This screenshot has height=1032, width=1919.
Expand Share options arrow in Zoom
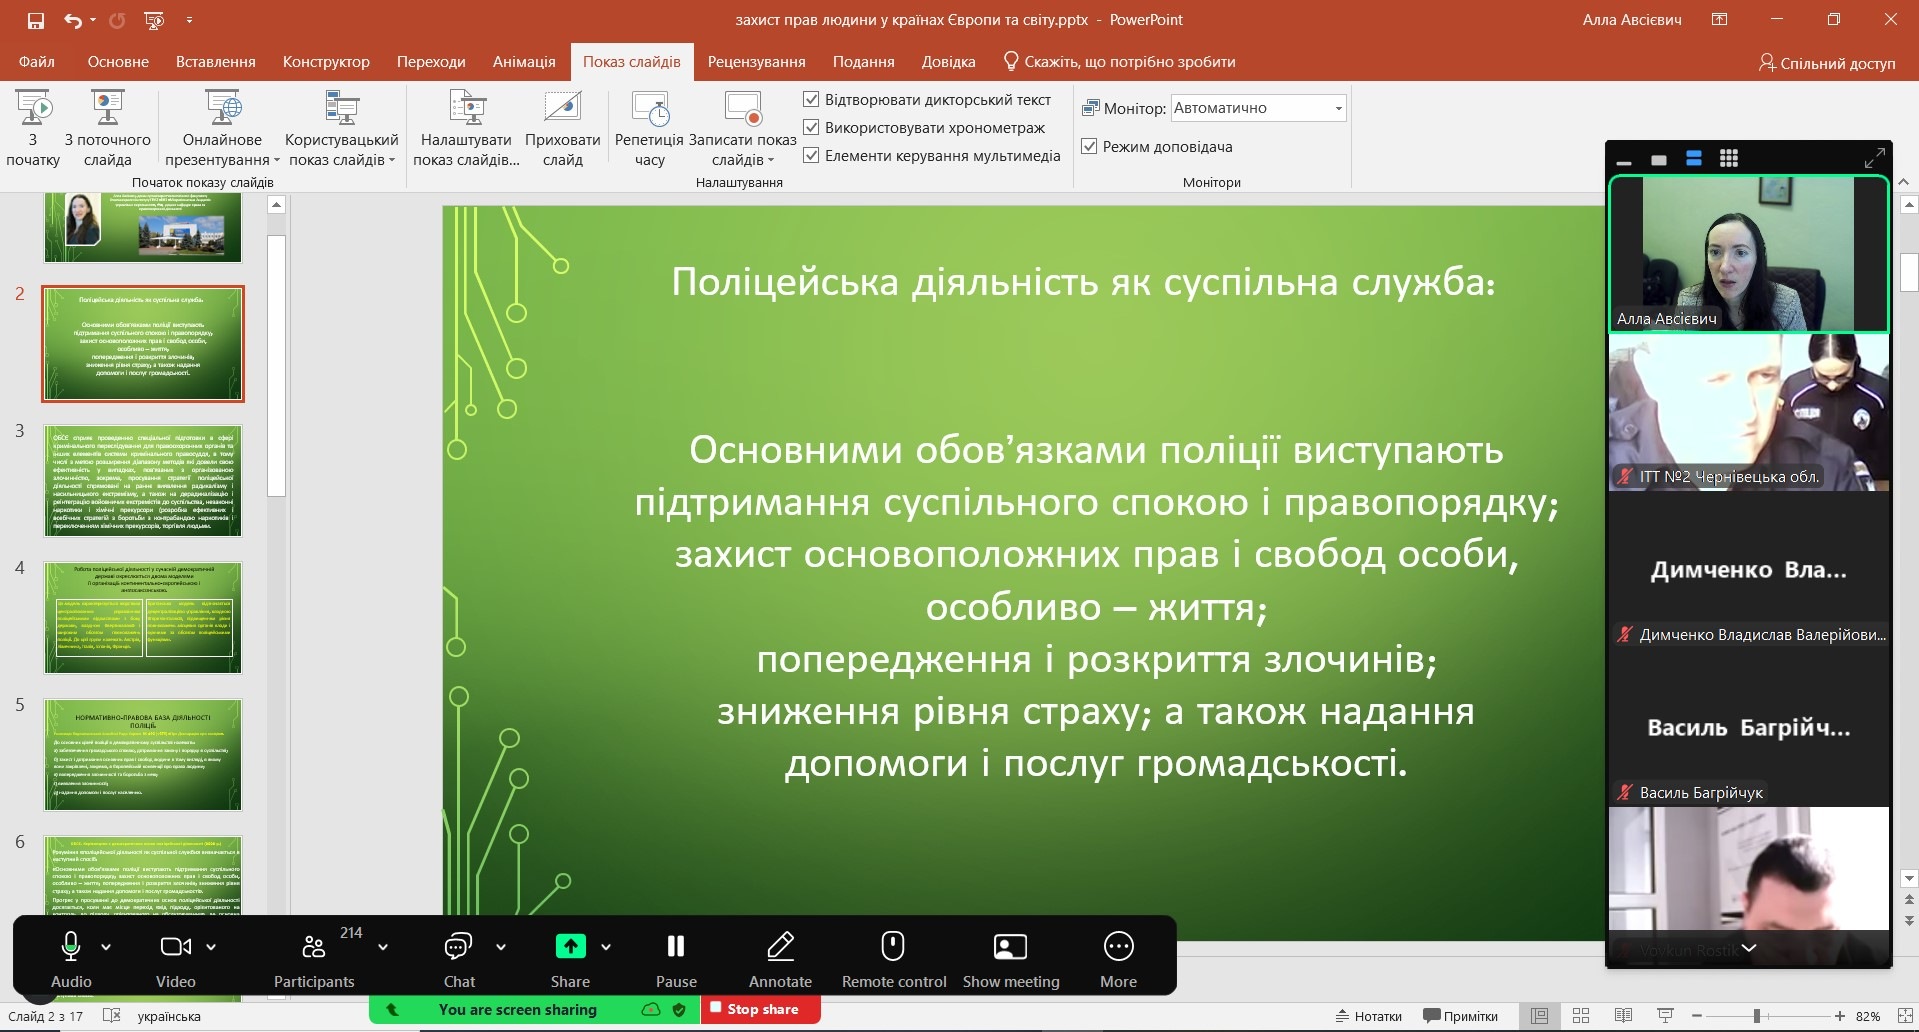[x=606, y=947]
